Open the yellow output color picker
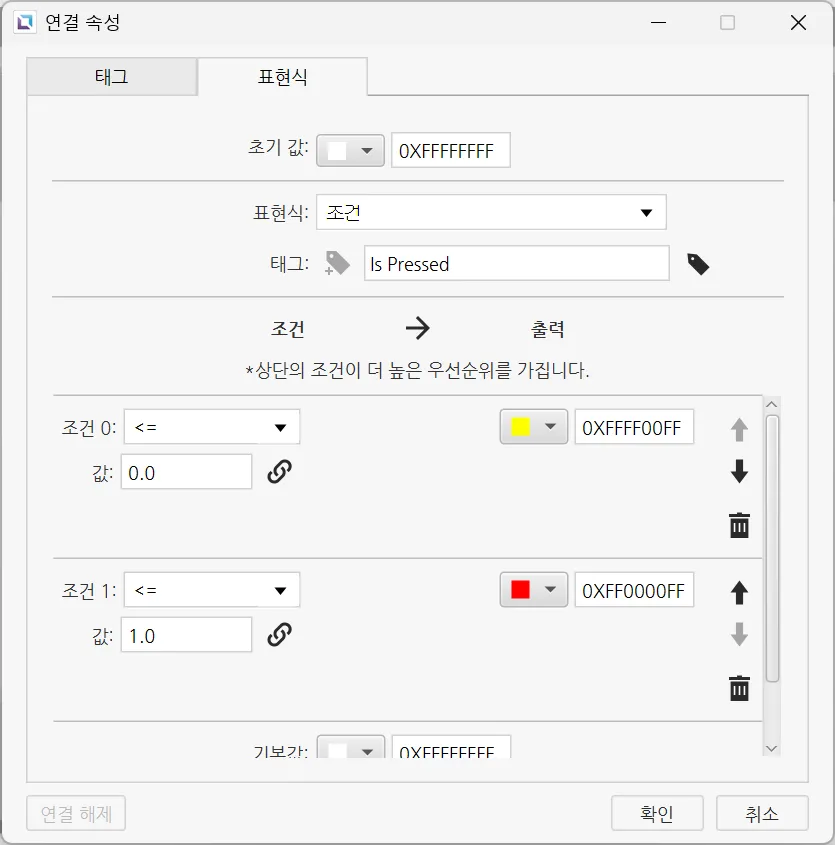Screen dimensions: 835x845 pyautogui.click(x=533, y=427)
